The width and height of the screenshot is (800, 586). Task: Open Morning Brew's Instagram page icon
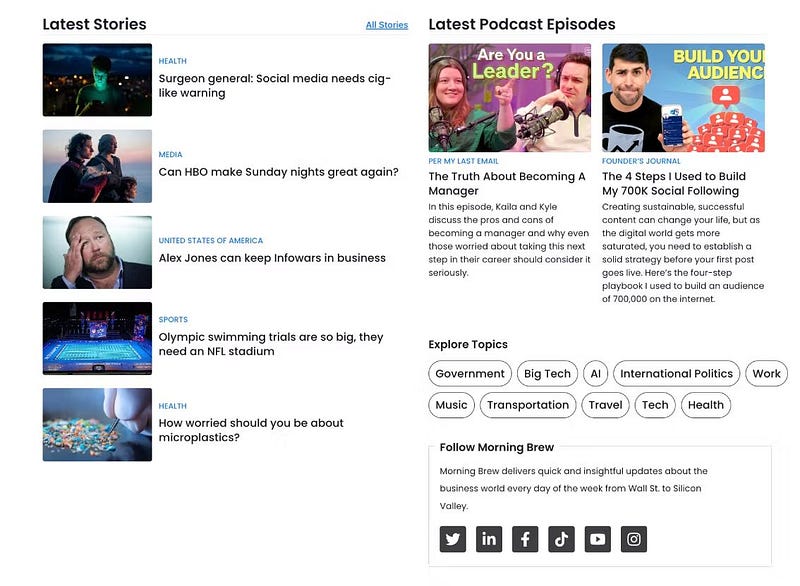[634, 539]
